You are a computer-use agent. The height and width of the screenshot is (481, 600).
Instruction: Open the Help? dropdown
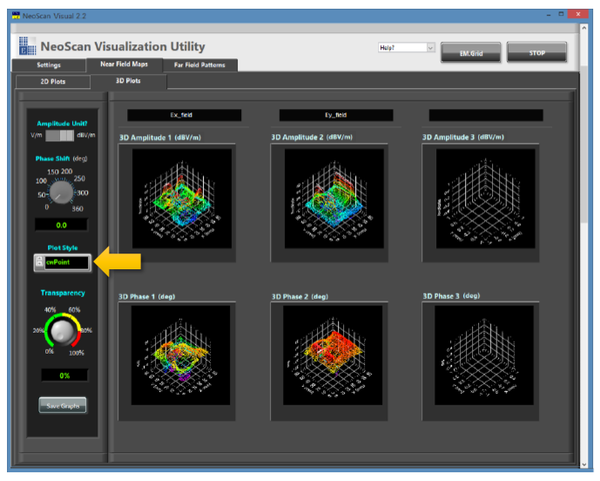coord(406,48)
